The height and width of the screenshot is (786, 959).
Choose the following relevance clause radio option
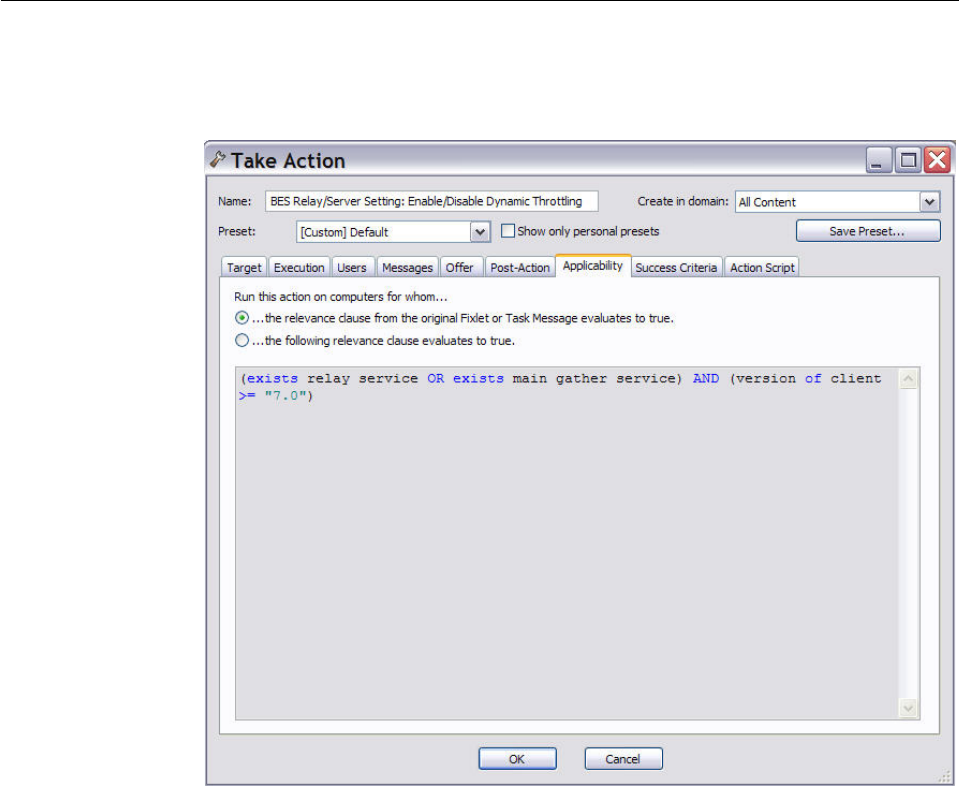coord(242,340)
